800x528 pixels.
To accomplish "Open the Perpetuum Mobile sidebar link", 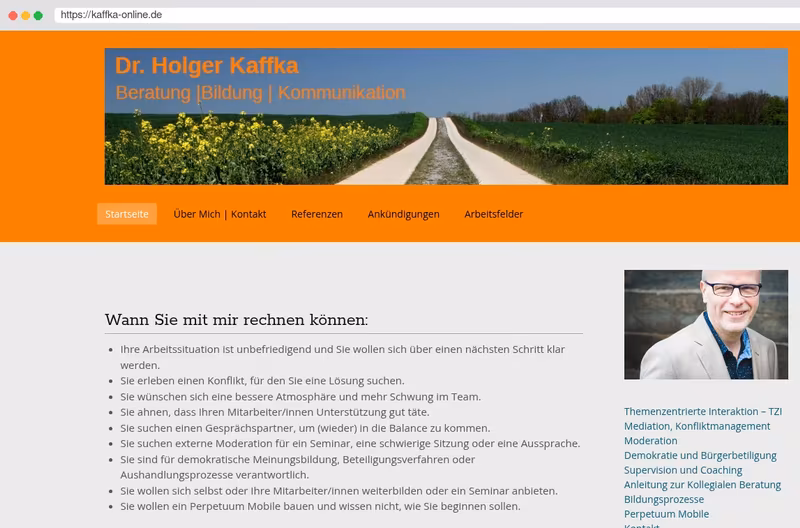I will (x=666, y=514).
